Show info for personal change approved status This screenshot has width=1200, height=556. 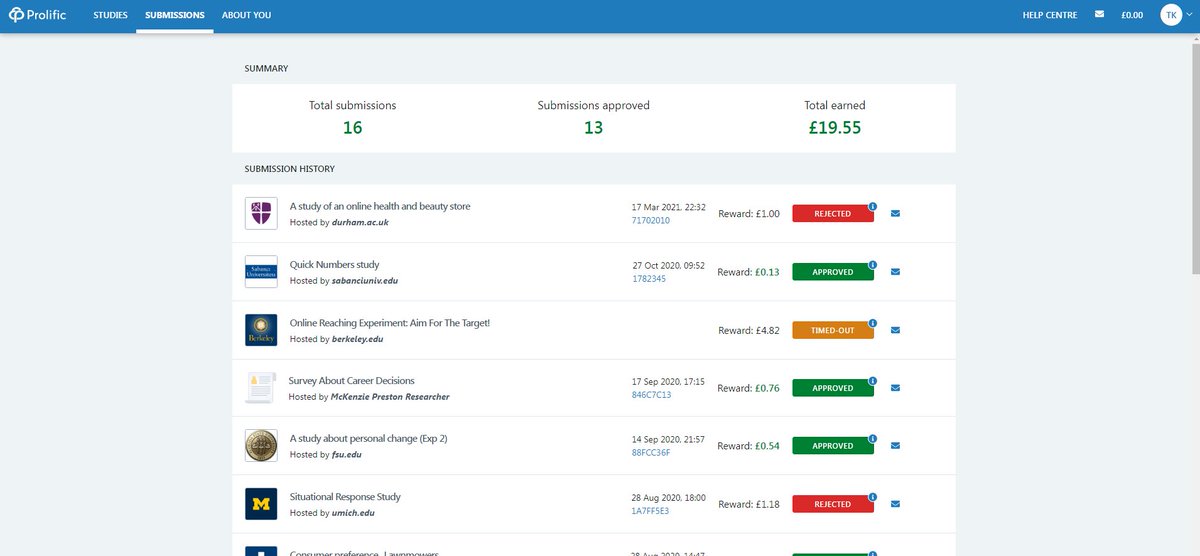873,439
